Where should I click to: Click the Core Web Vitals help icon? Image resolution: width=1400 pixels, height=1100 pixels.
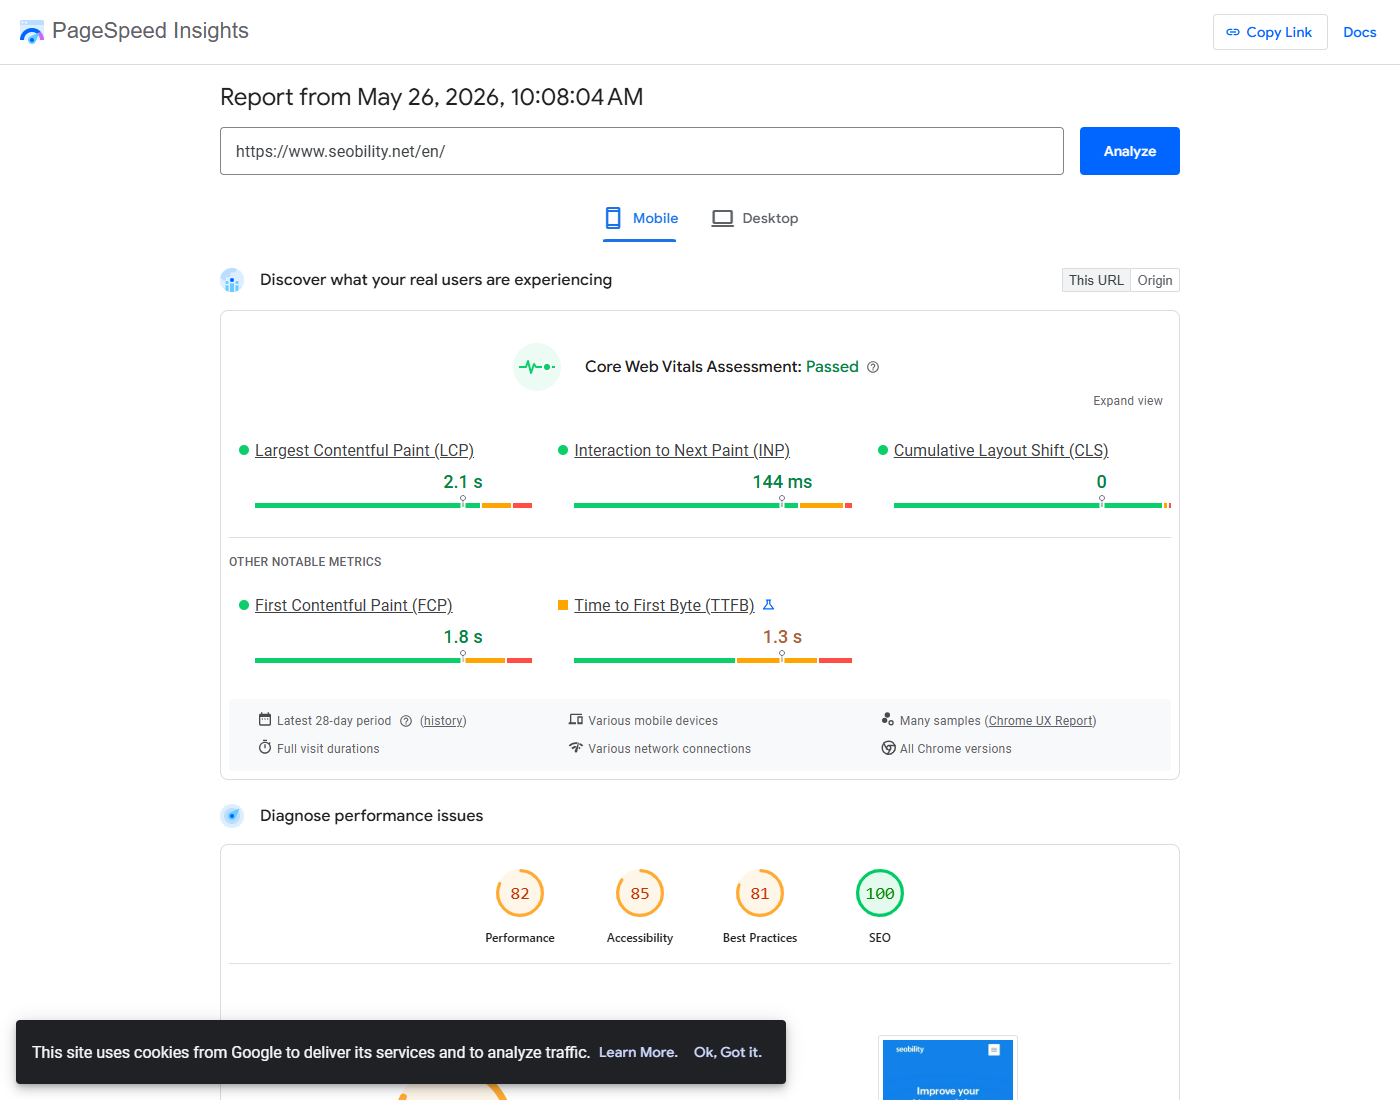tap(873, 367)
